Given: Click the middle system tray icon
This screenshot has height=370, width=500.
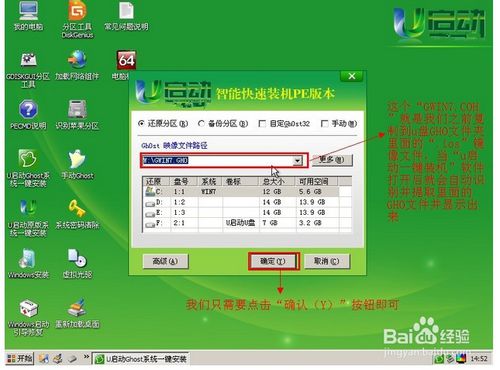Looking at the screenshot, I should click(x=450, y=359).
